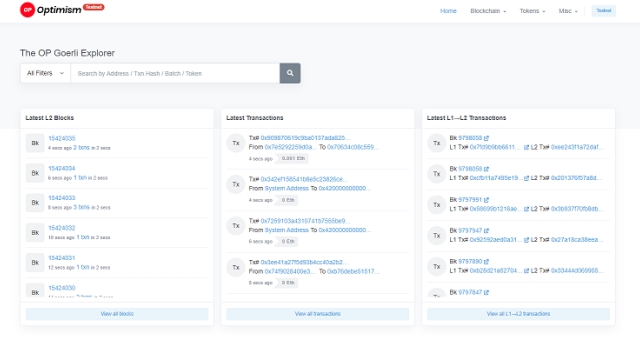Viewport: 640px width, 360px height.
Task: Click Bk icon for block 15424033
Action: (x=35, y=203)
